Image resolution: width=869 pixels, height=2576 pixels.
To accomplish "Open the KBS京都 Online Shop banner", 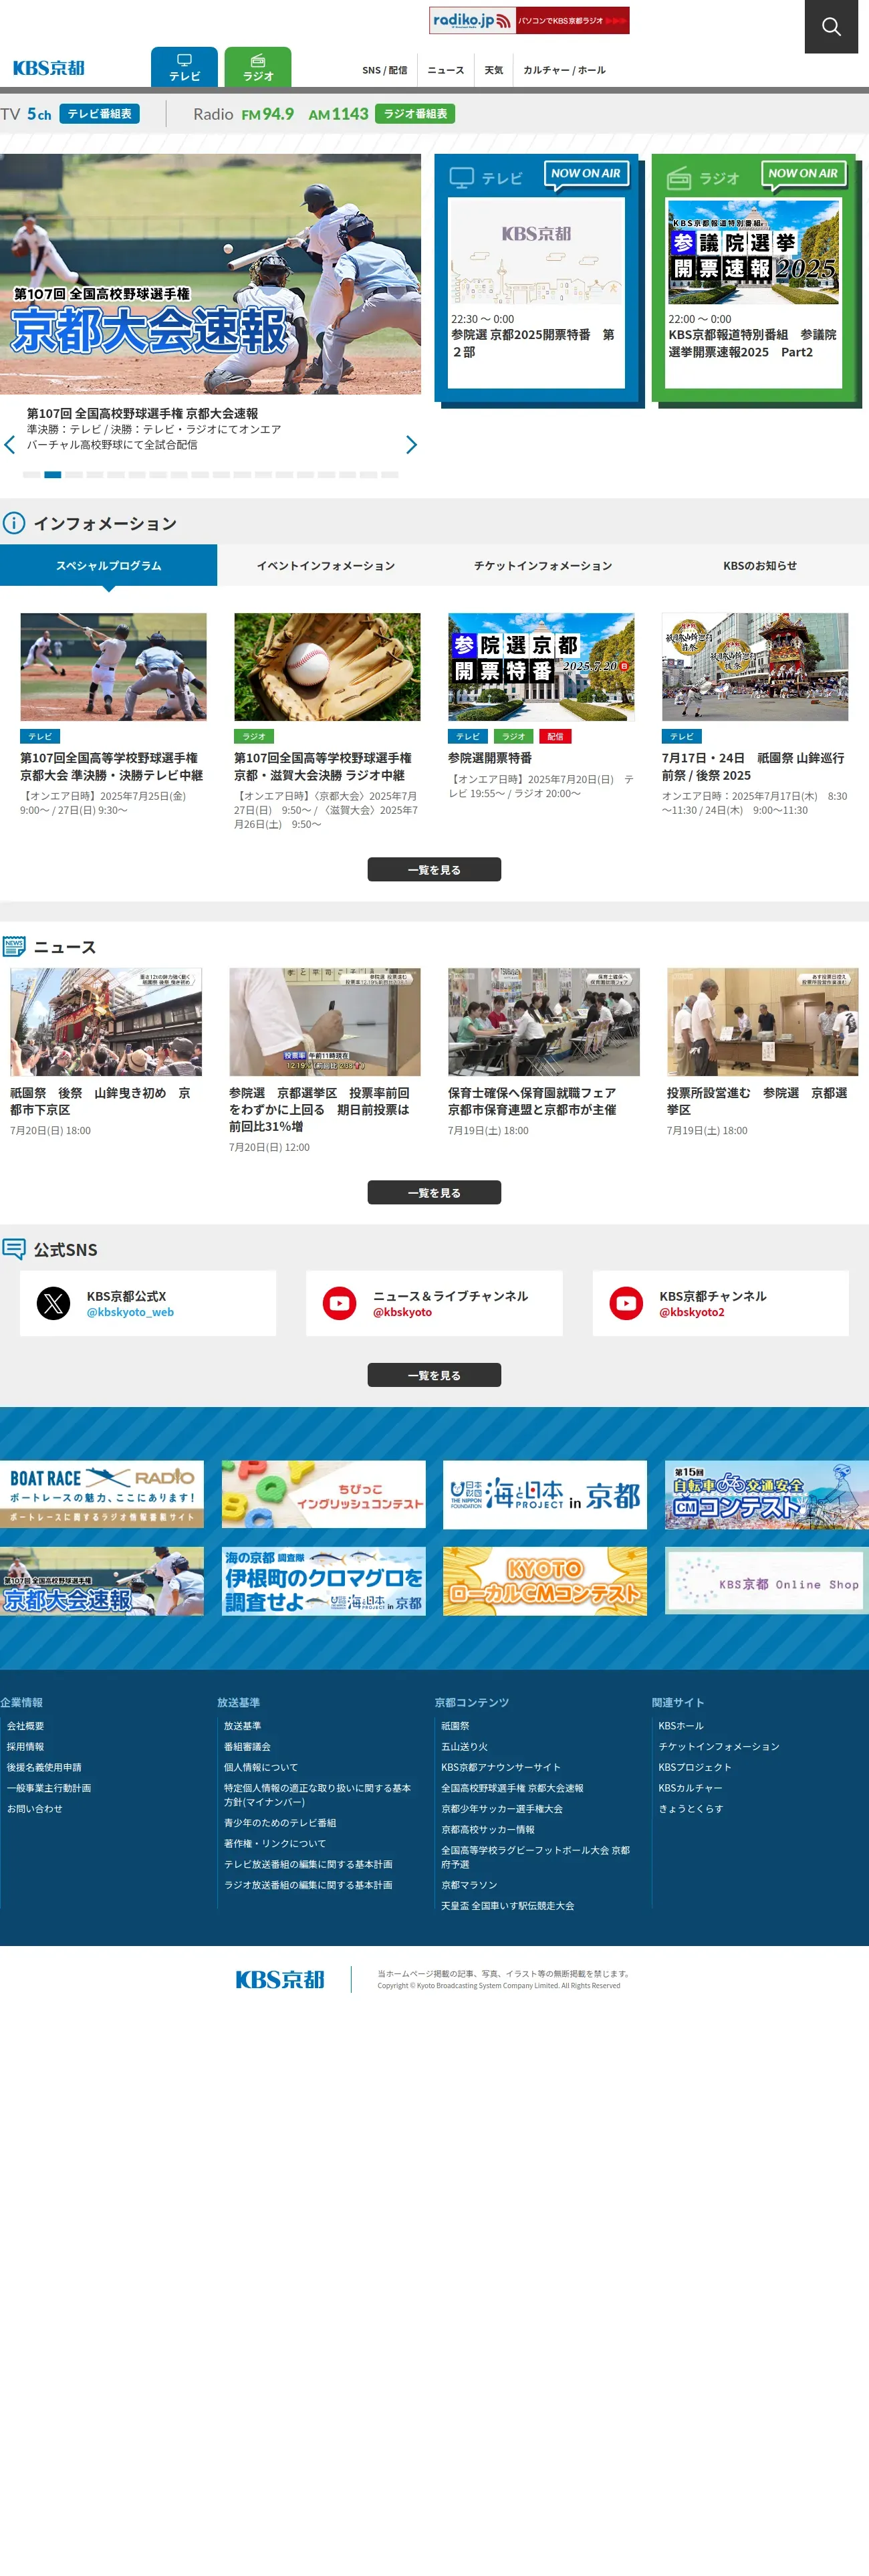I will click(767, 1581).
